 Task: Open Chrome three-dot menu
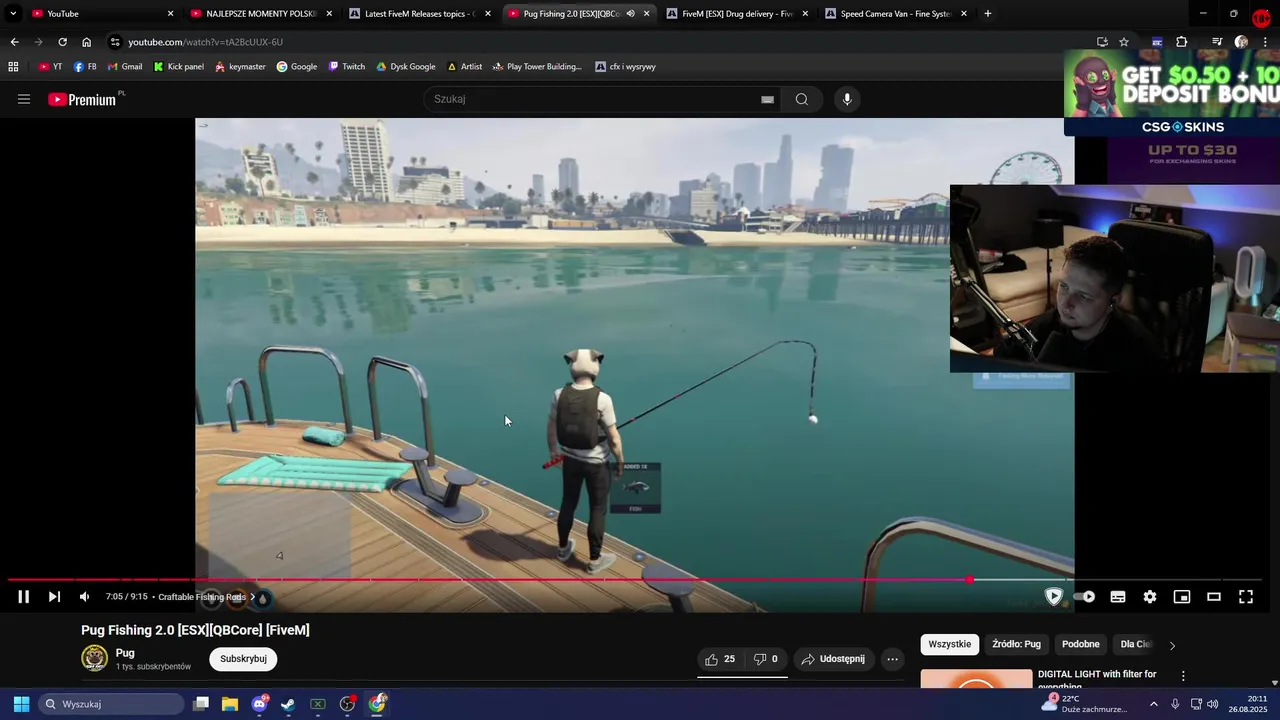tap(1265, 42)
